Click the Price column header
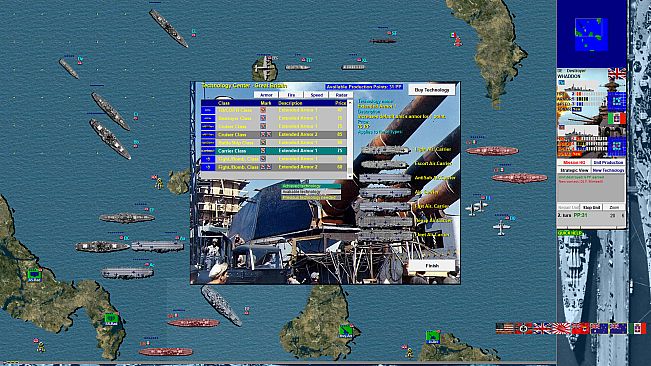 pos(340,103)
